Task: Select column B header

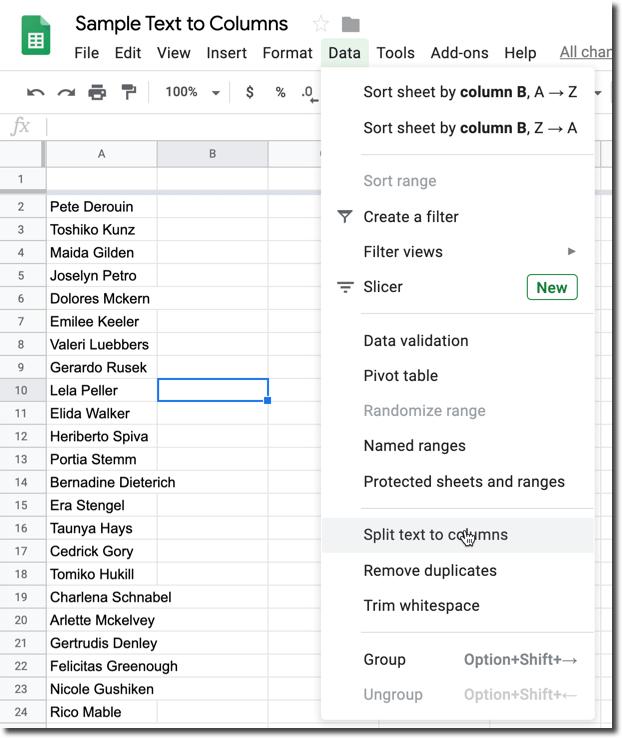Action: coord(213,154)
